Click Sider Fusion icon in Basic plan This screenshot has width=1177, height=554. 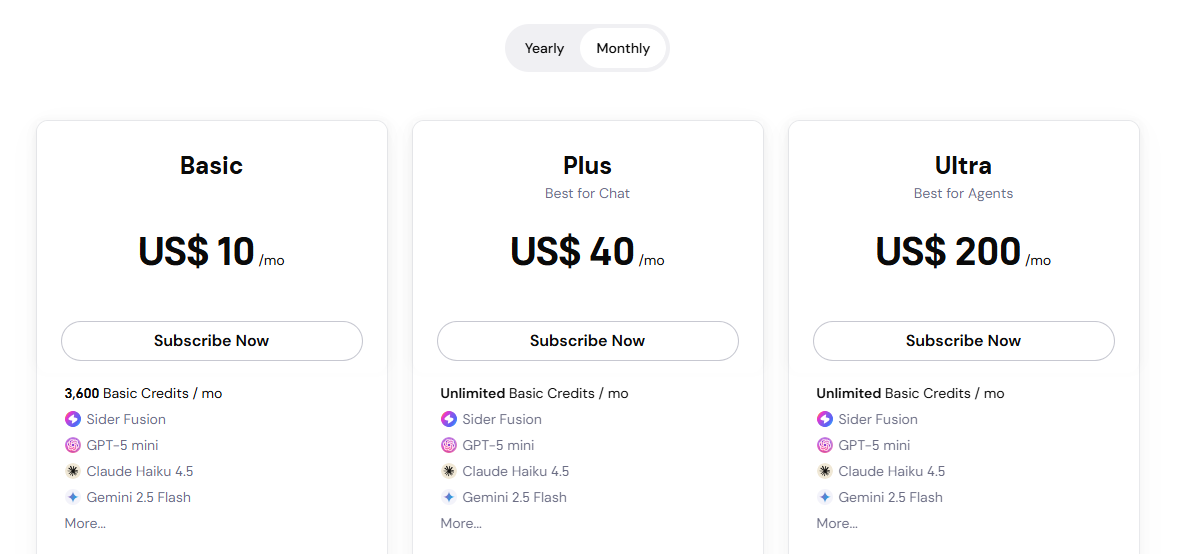click(x=73, y=419)
